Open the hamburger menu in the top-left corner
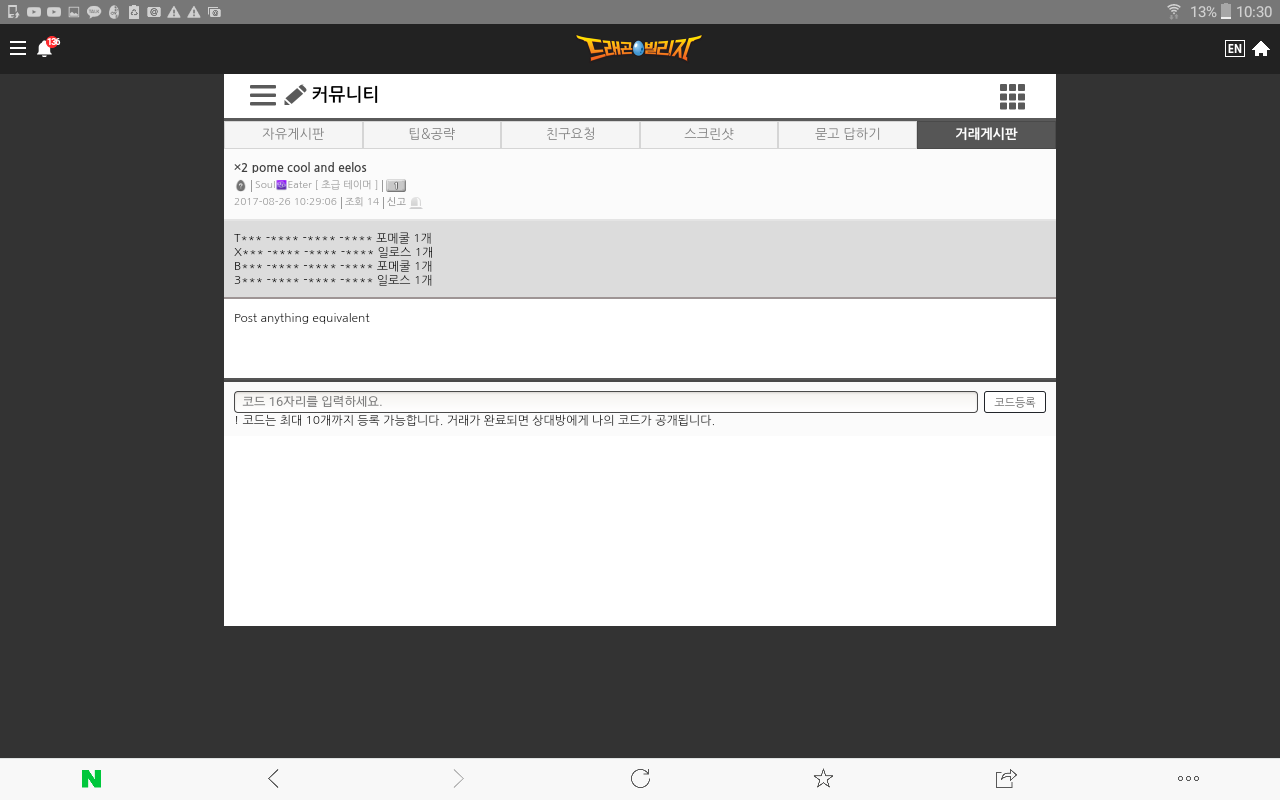Screen dimensions: 1280x800 pos(18,48)
